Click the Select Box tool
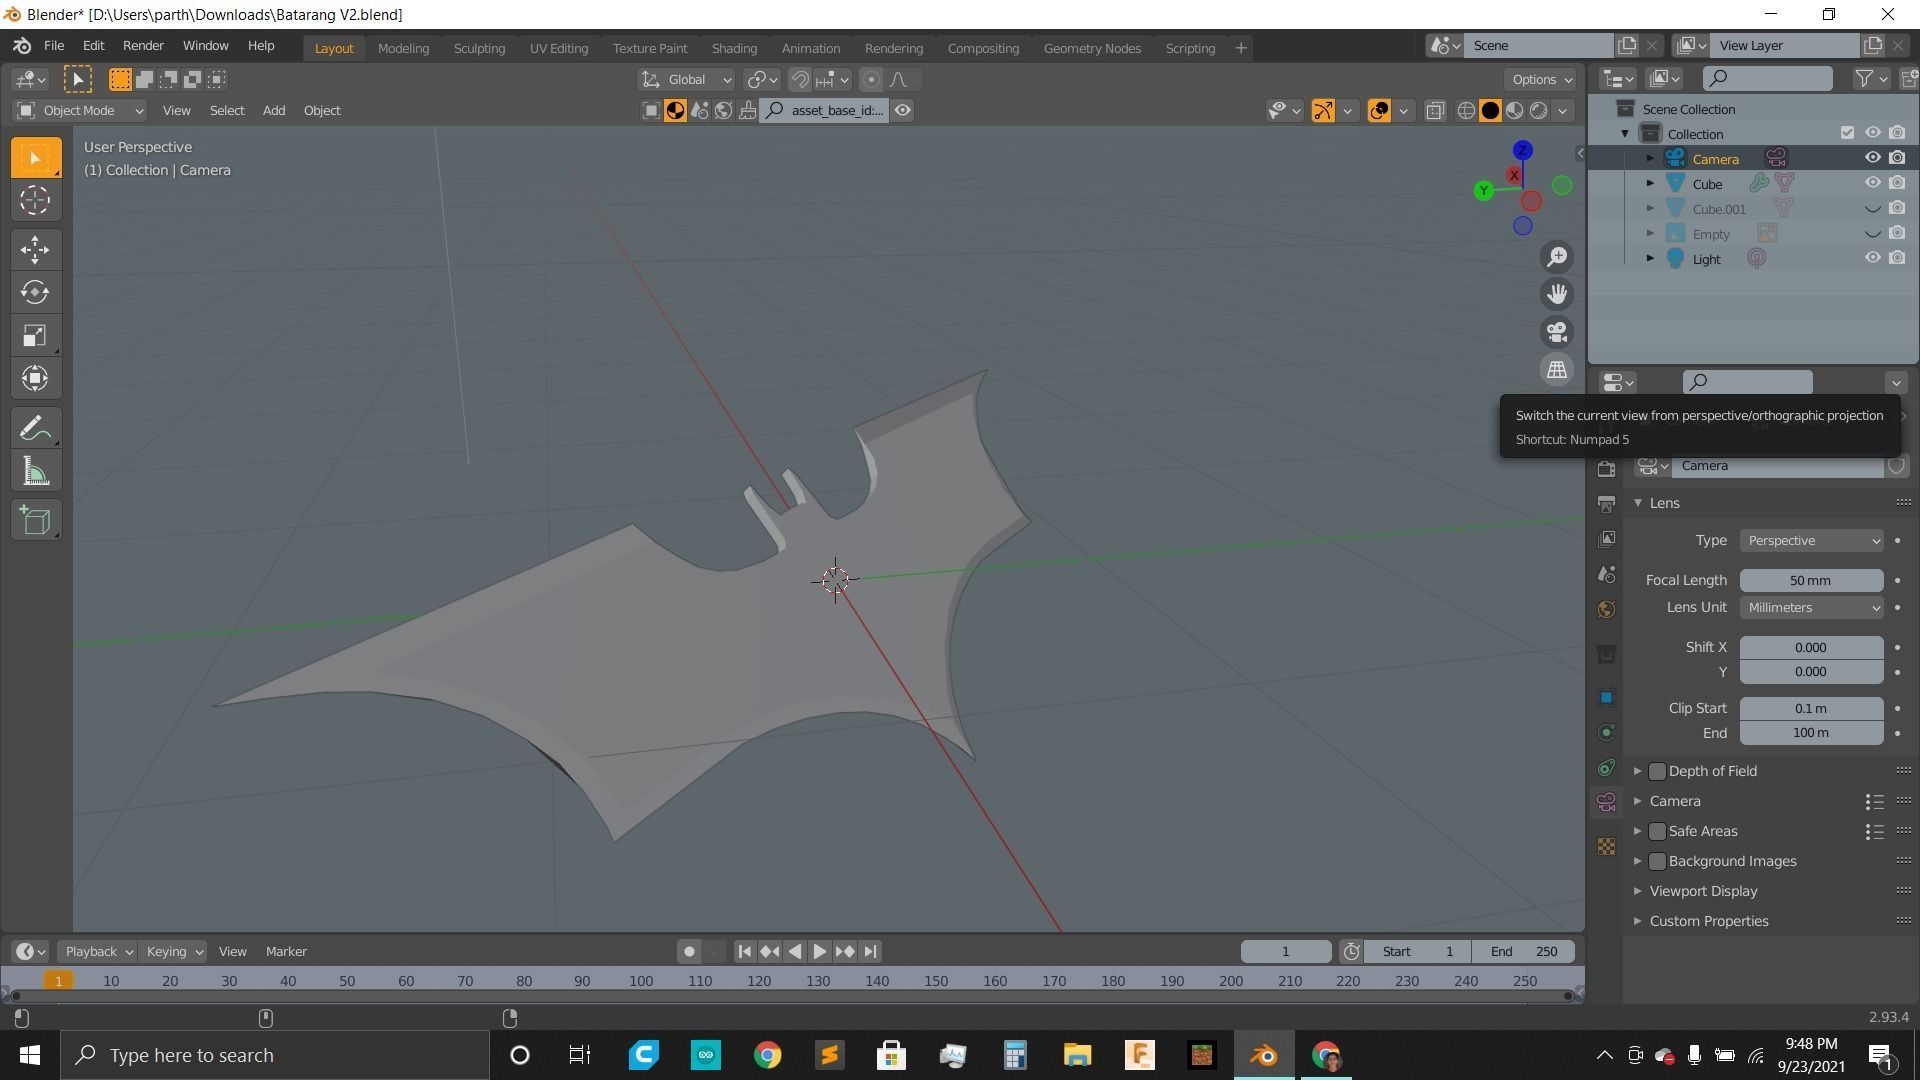The width and height of the screenshot is (1920, 1080). (35, 158)
